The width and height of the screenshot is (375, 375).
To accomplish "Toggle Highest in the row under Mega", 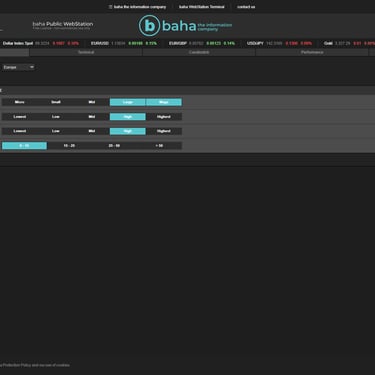I will 164,117.
